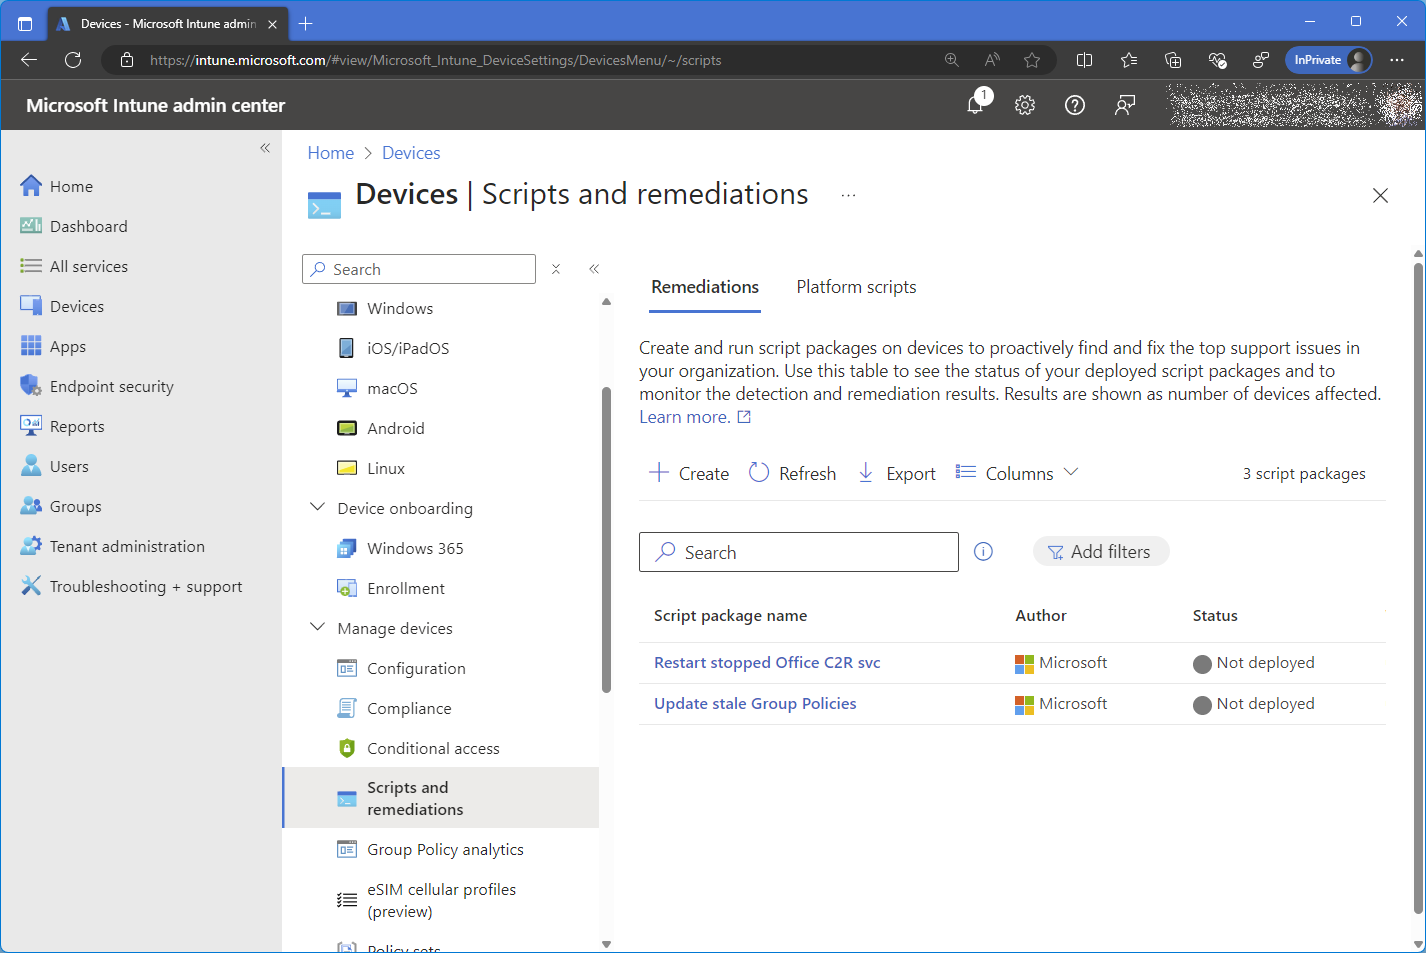The height and width of the screenshot is (953, 1426).
Task: Collapse the Device onboarding section
Action: click(318, 508)
